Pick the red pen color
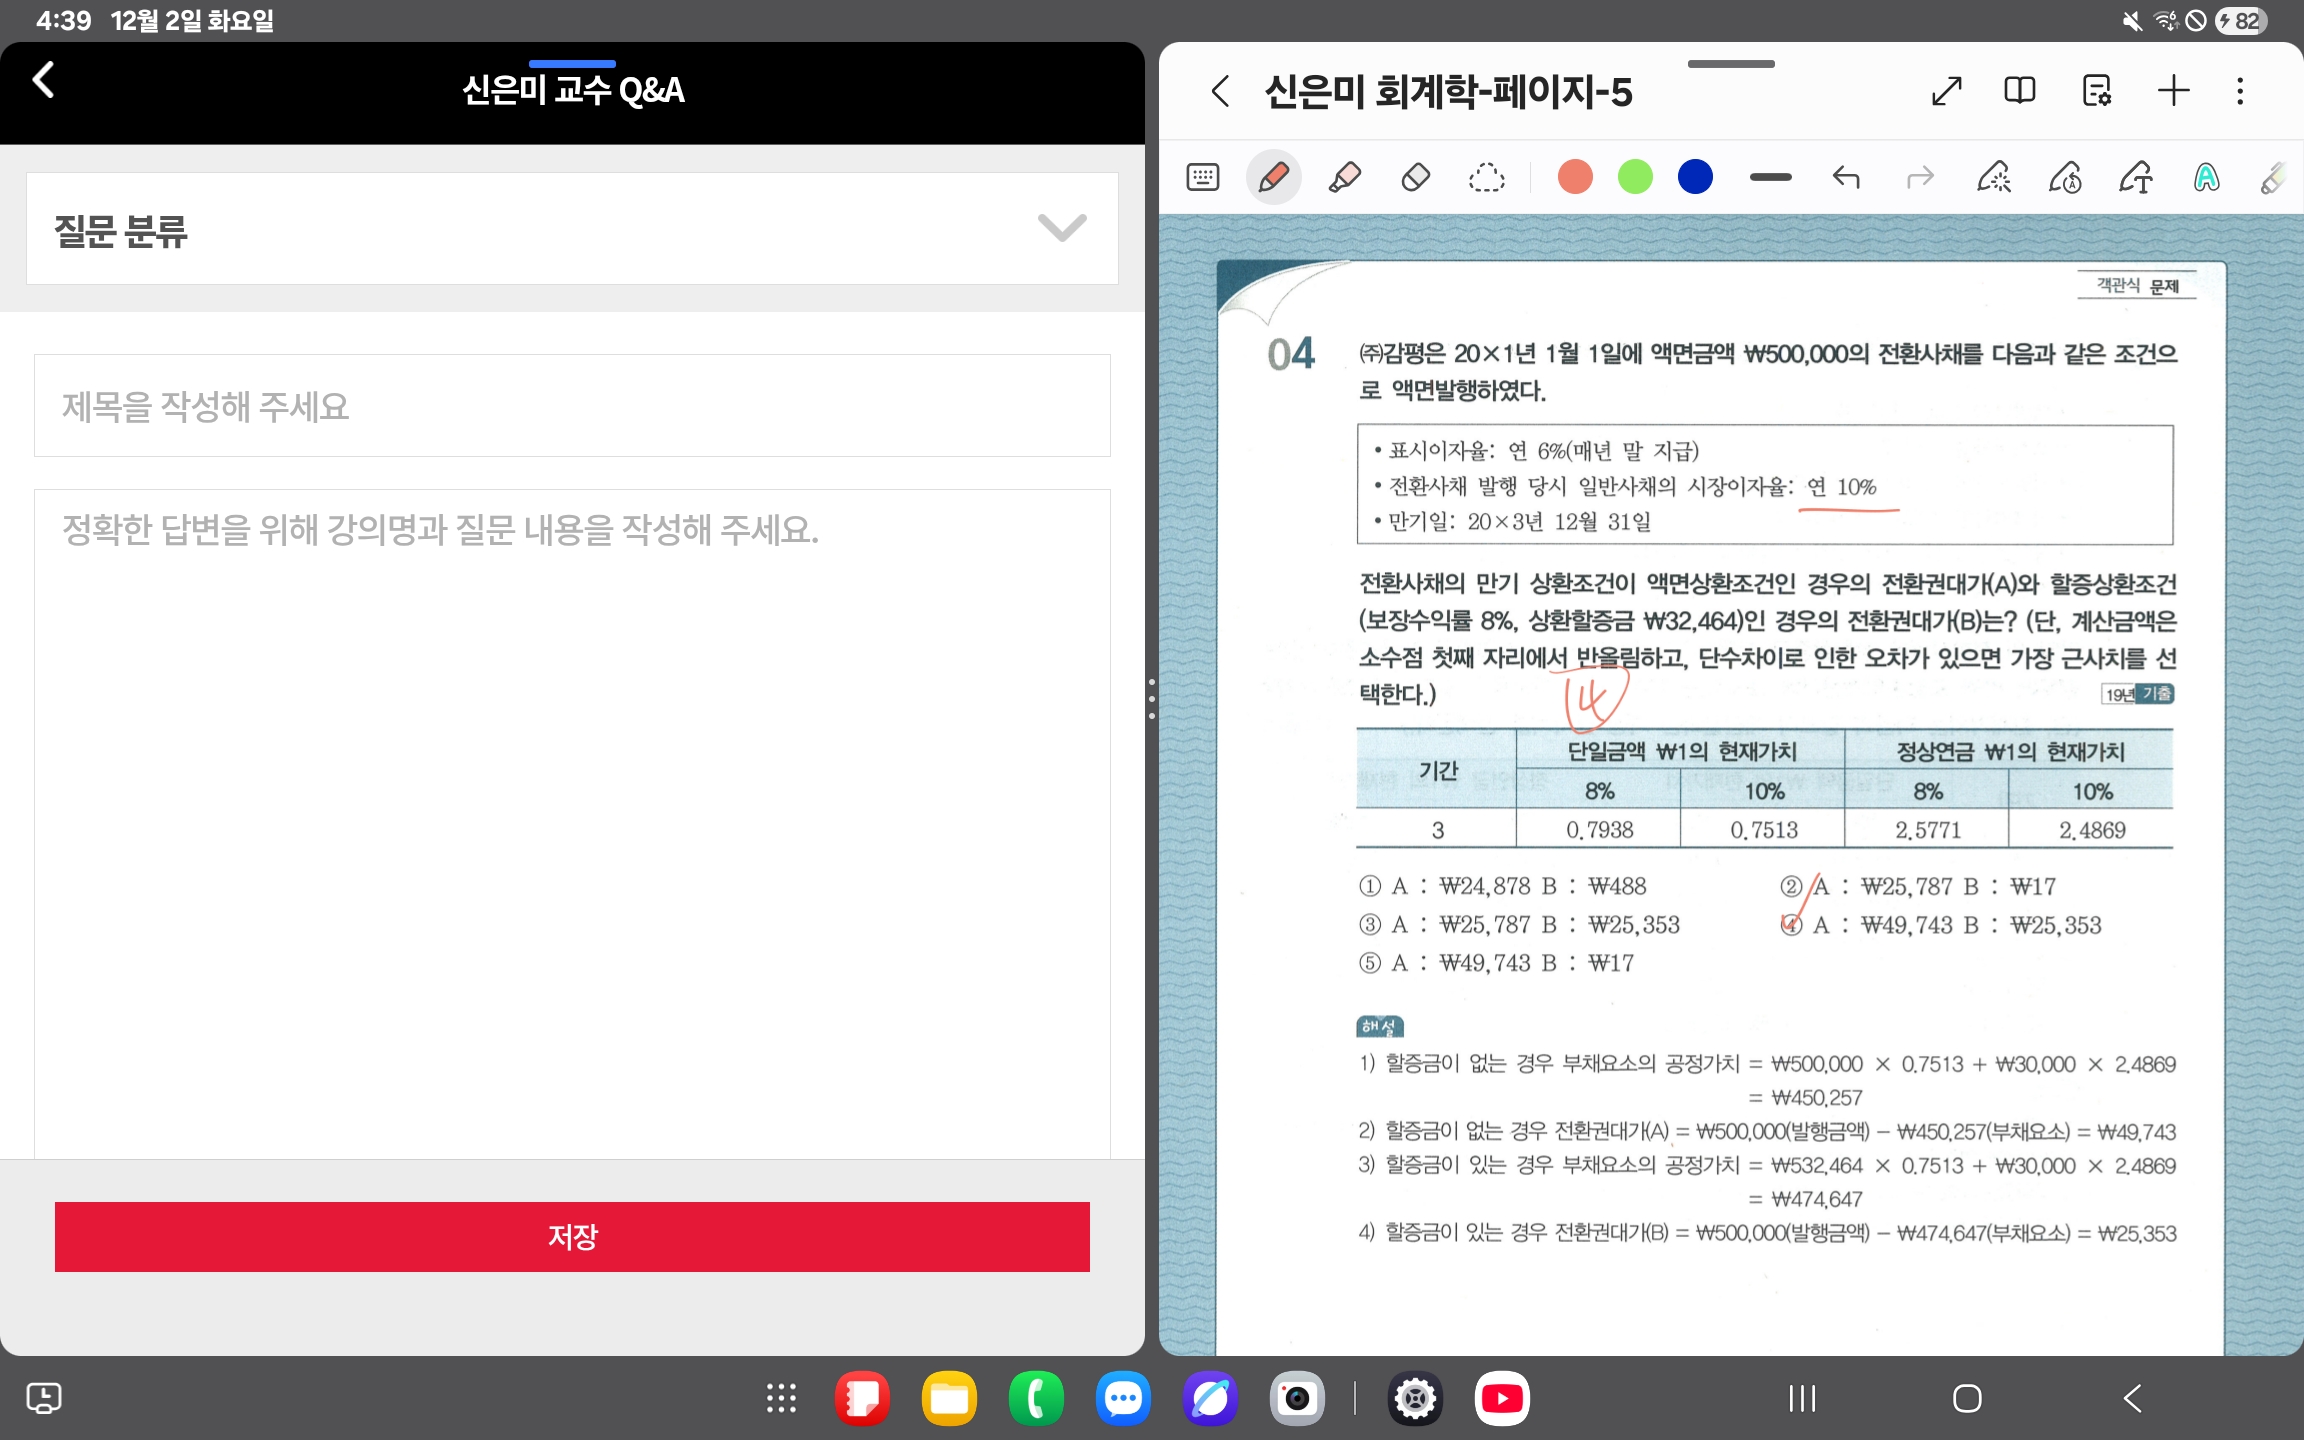The image size is (2304, 1440). pos(1575,178)
